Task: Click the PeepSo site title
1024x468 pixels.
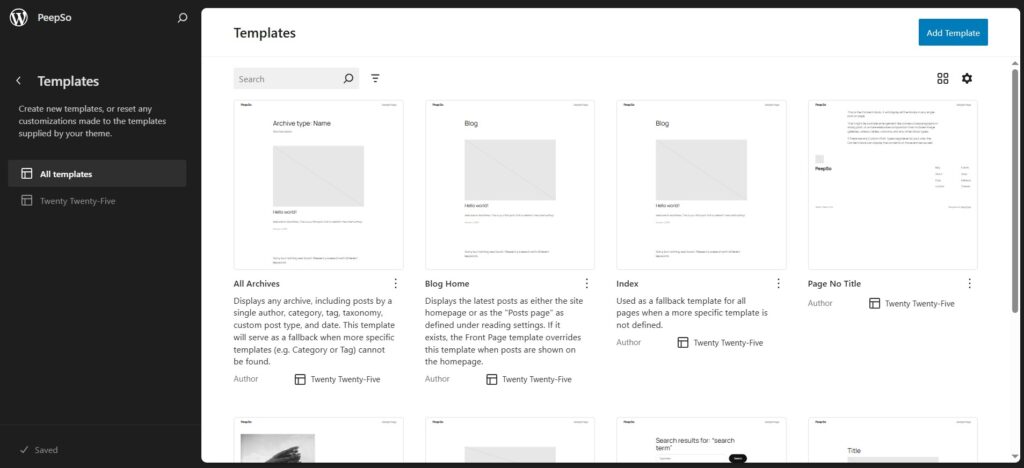Action: (x=54, y=18)
